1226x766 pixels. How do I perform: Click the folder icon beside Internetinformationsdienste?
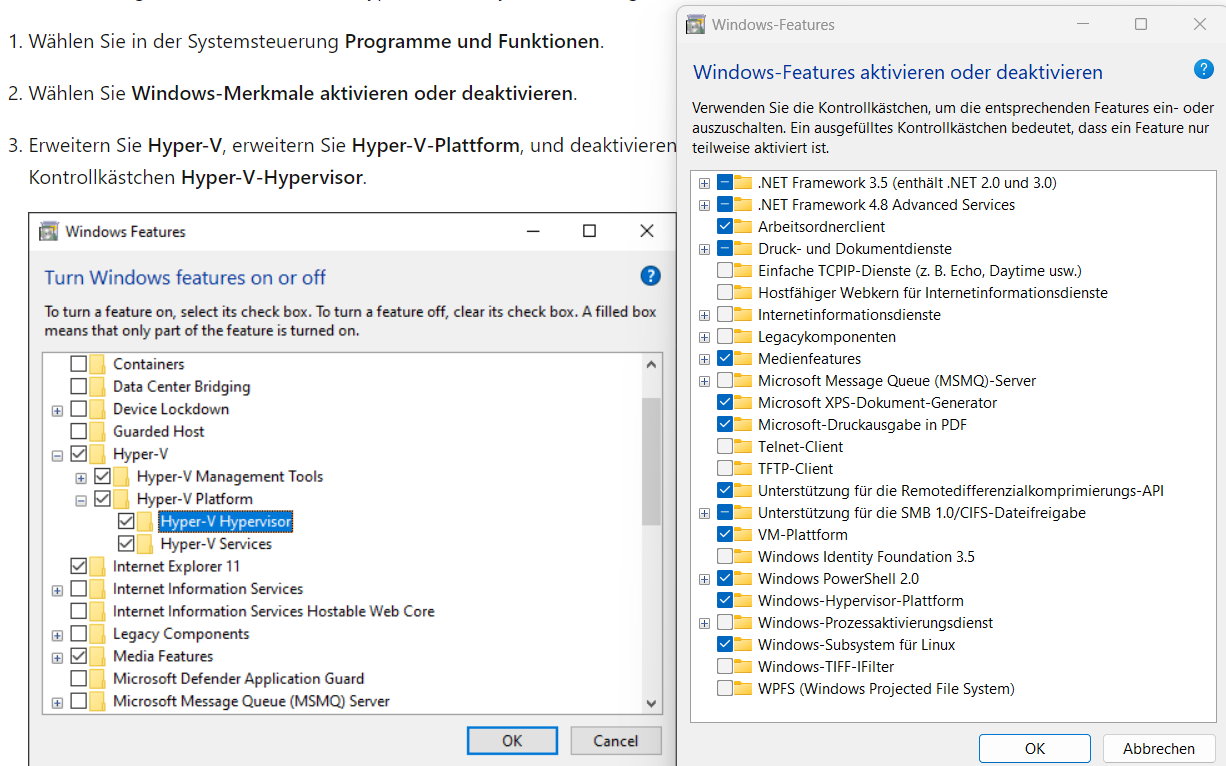[x=743, y=314]
